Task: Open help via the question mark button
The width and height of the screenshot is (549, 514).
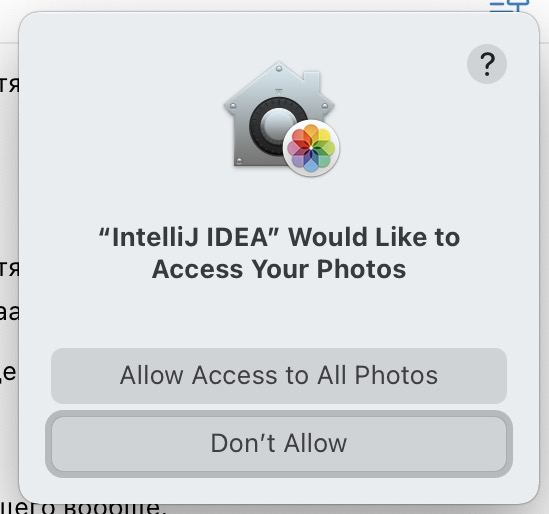Action: tap(487, 64)
